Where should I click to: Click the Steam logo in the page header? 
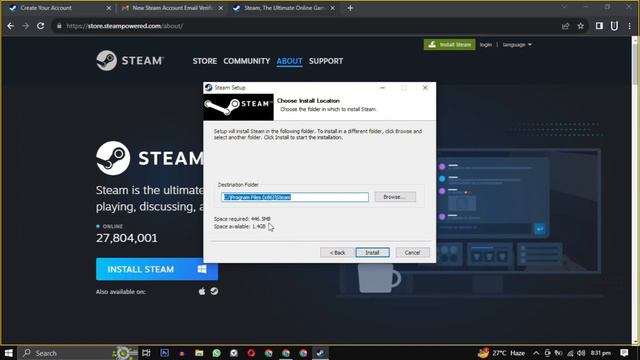click(130, 60)
